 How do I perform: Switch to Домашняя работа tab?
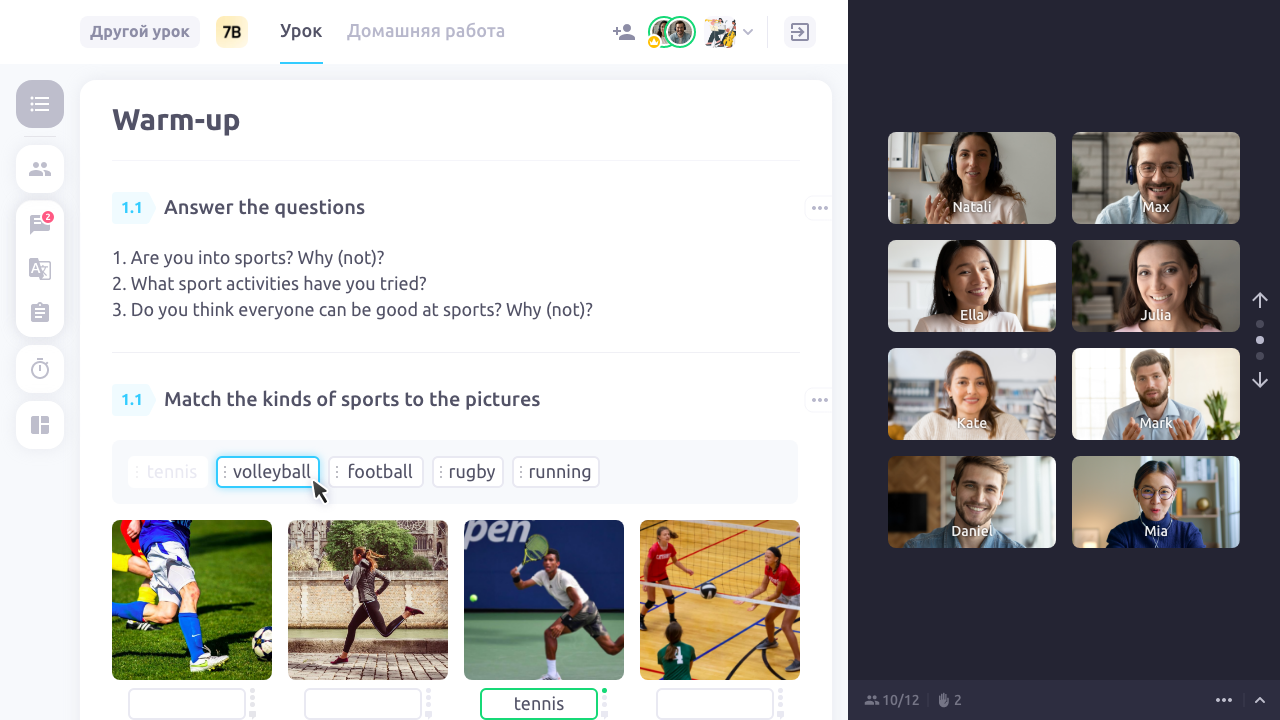click(426, 31)
